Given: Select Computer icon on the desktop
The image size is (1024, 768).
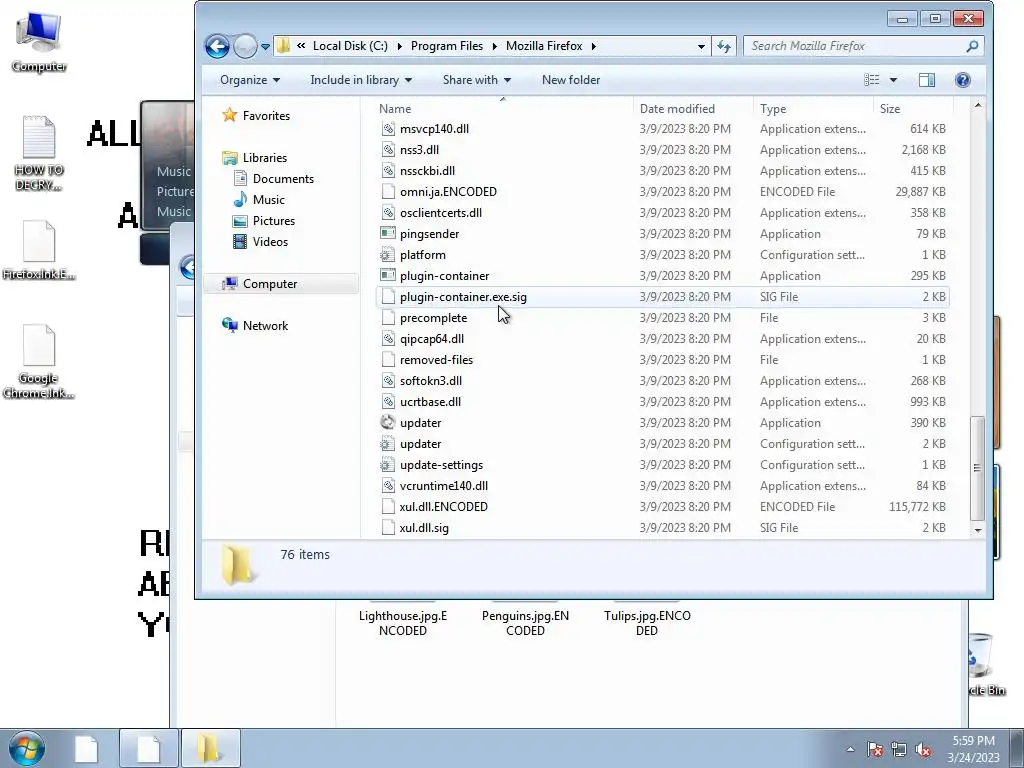Looking at the screenshot, I should point(39,41).
